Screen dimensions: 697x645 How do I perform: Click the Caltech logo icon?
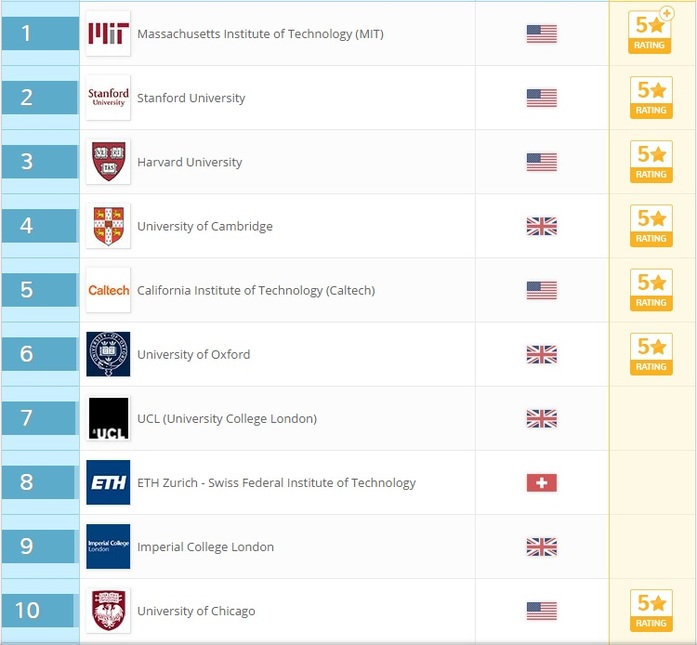point(108,290)
